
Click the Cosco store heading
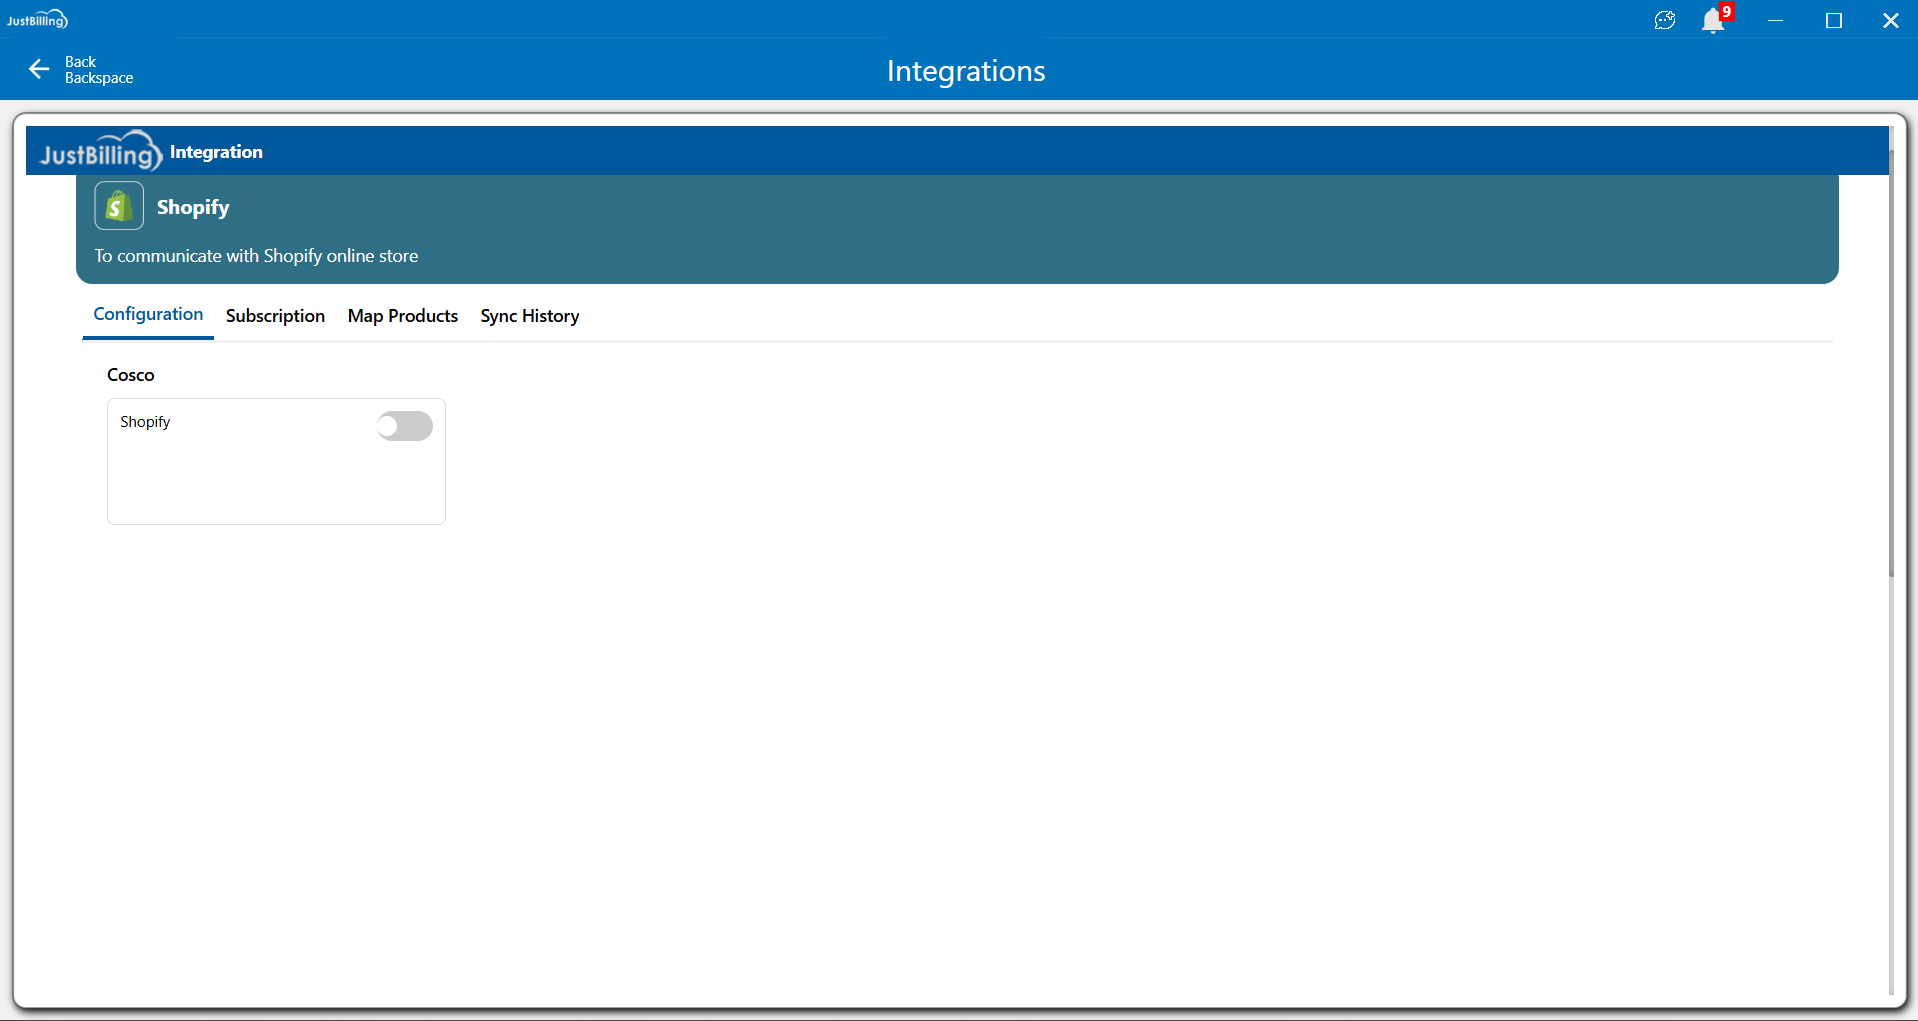click(131, 375)
